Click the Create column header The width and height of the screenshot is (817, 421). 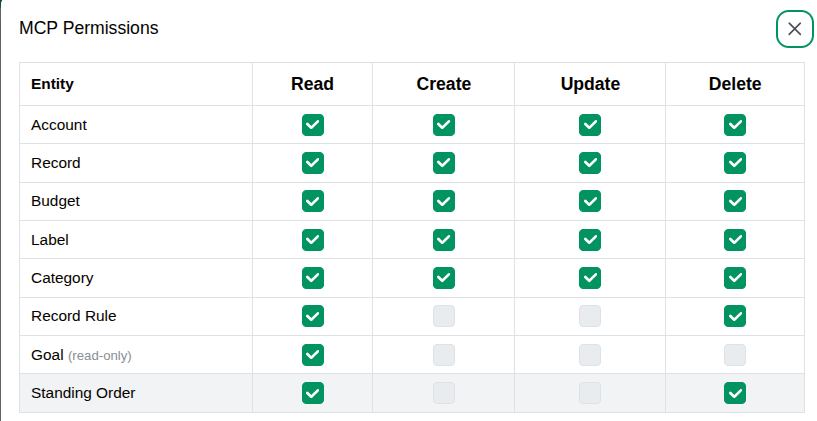pos(443,84)
